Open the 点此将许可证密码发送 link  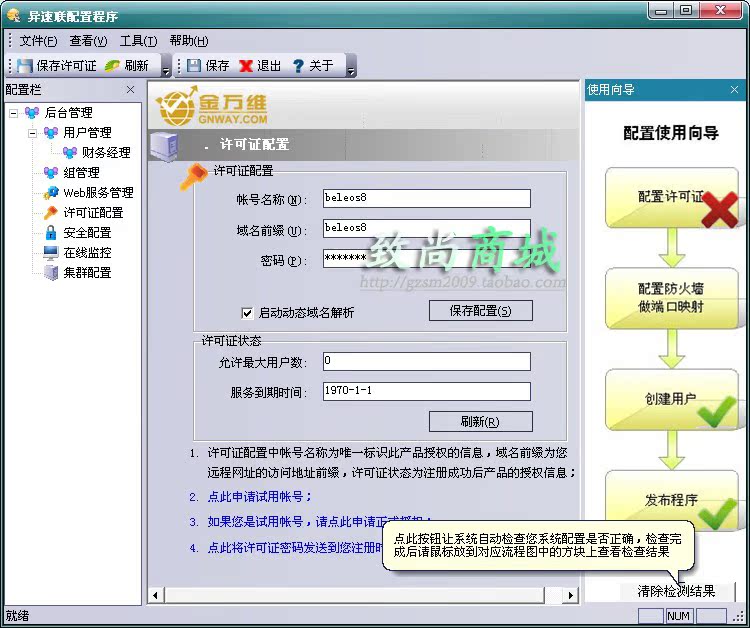pyautogui.click(x=295, y=547)
